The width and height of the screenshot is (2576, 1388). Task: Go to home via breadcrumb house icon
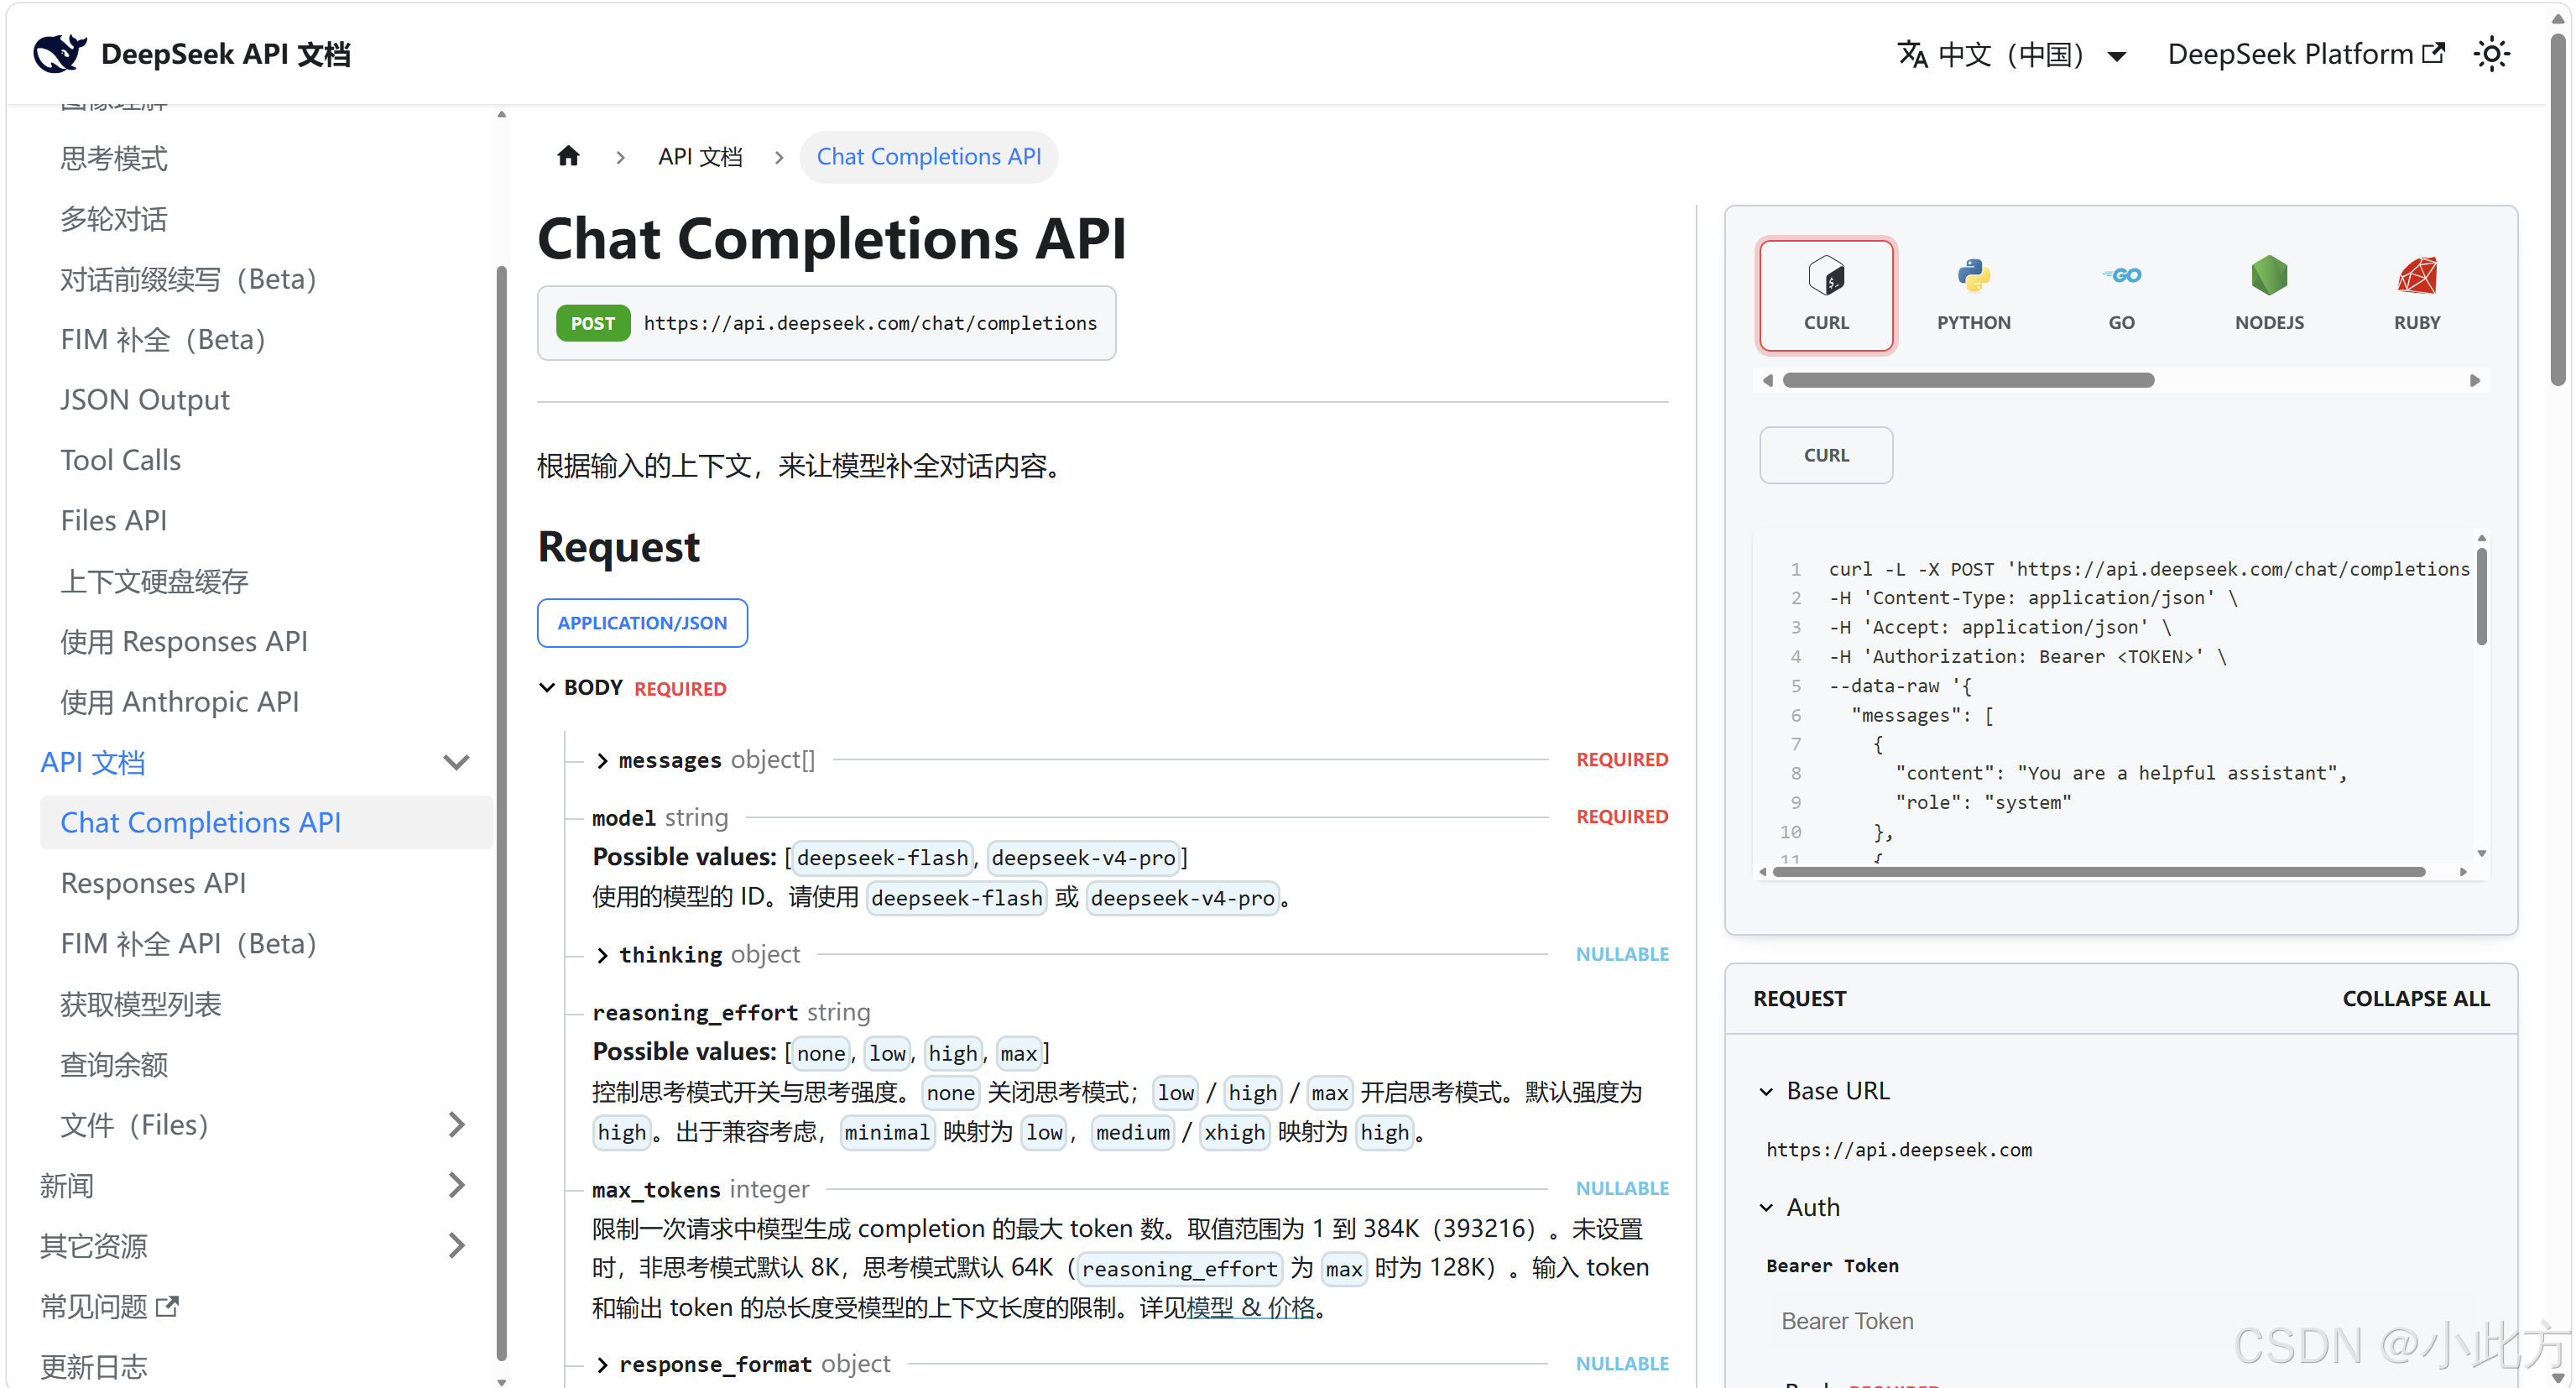[568, 156]
